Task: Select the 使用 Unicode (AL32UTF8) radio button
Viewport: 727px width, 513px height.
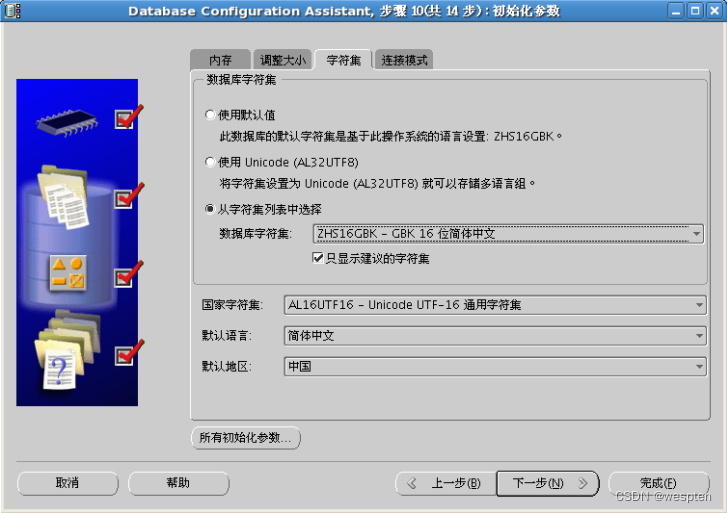Action: [x=210, y=162]
